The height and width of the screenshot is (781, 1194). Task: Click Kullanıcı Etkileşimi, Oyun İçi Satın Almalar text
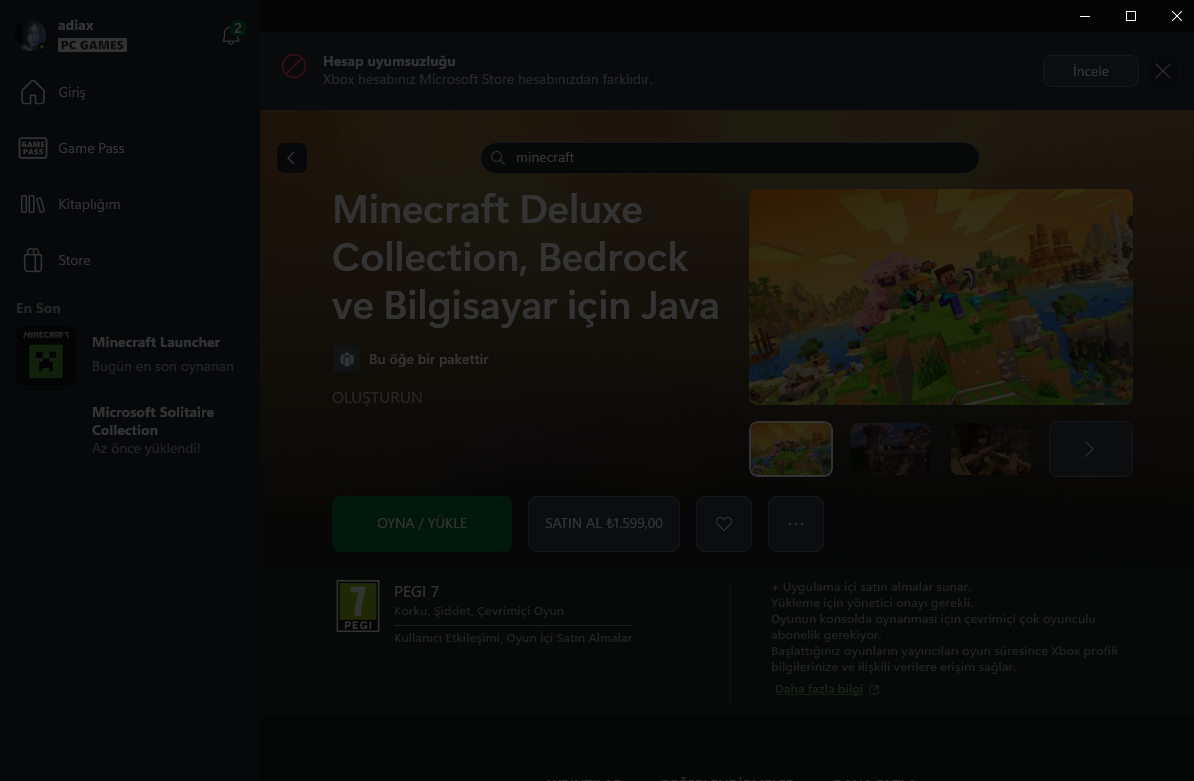[513, 638]
